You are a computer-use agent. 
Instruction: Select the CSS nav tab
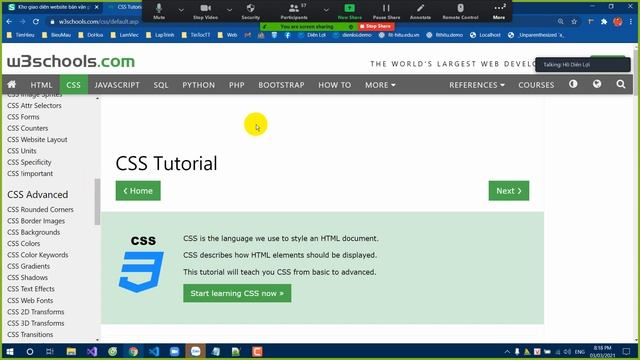tap(73, 85)
